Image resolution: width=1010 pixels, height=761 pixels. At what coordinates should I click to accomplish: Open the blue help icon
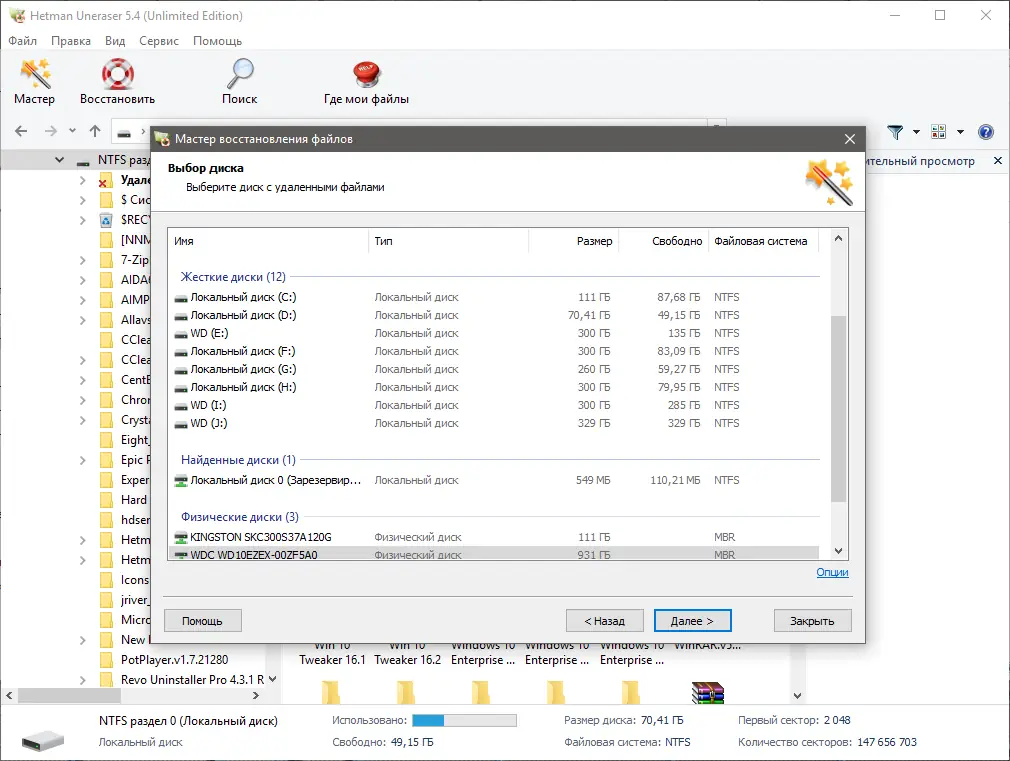pos(986,132)
